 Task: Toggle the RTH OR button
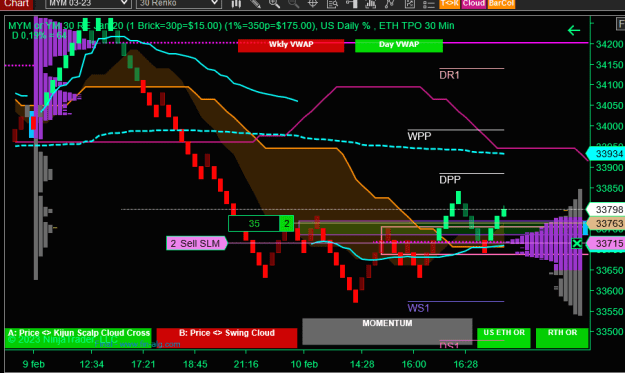(x=562, y=338)
